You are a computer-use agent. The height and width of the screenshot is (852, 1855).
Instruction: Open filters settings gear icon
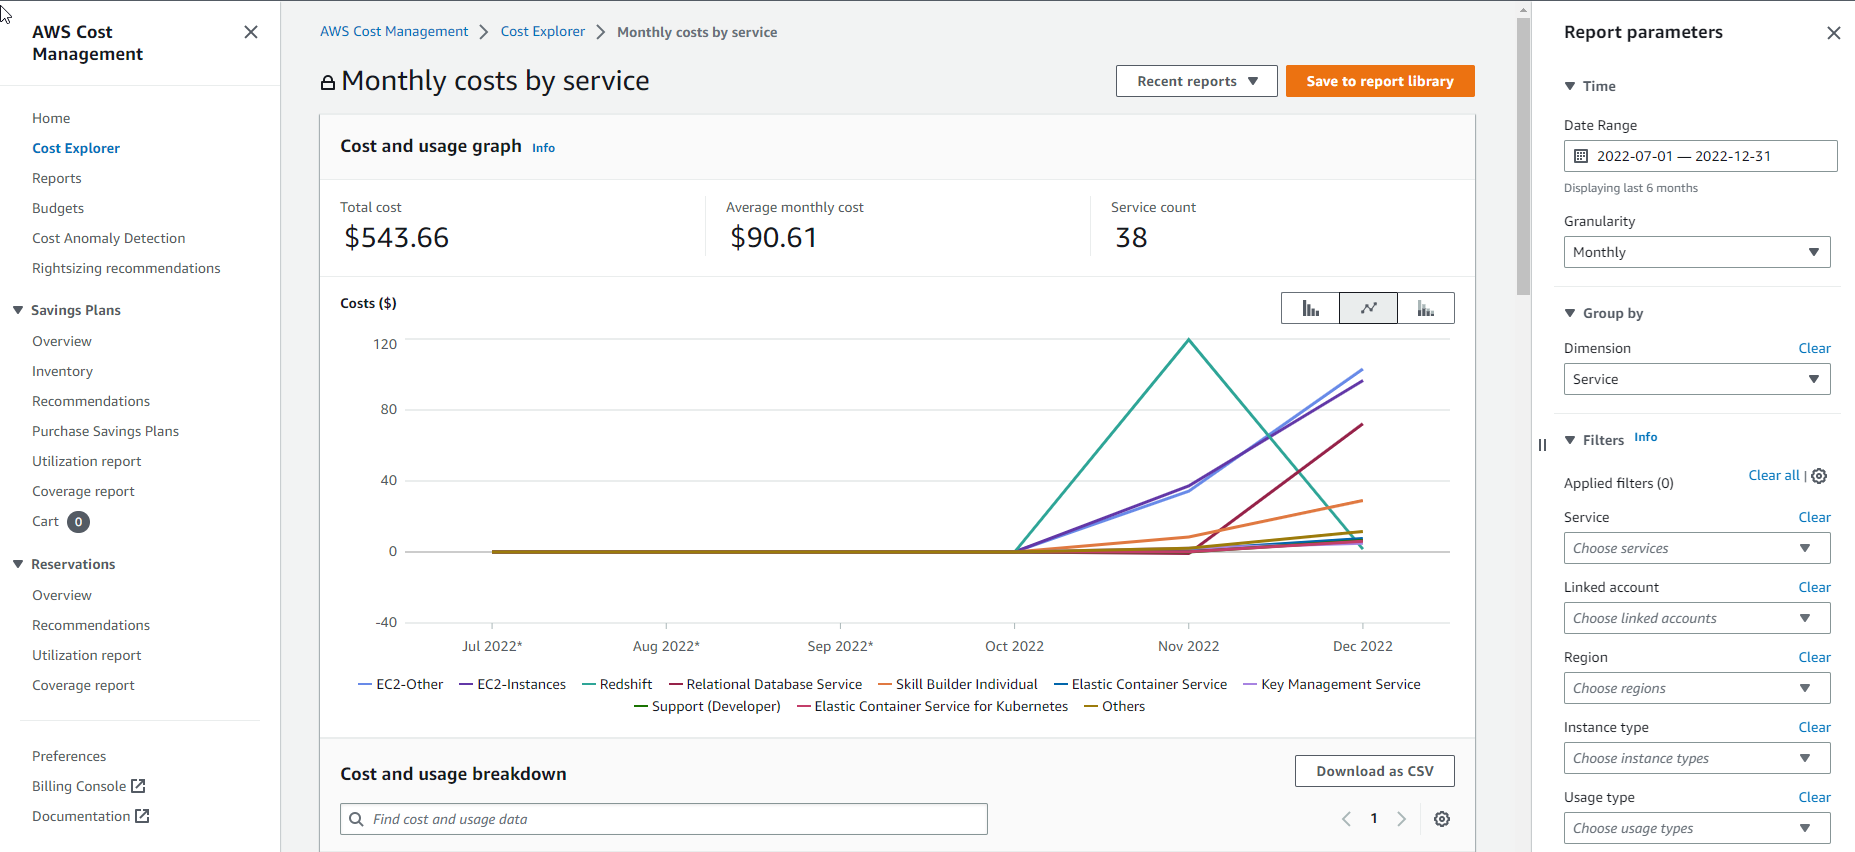[1819, 476]
